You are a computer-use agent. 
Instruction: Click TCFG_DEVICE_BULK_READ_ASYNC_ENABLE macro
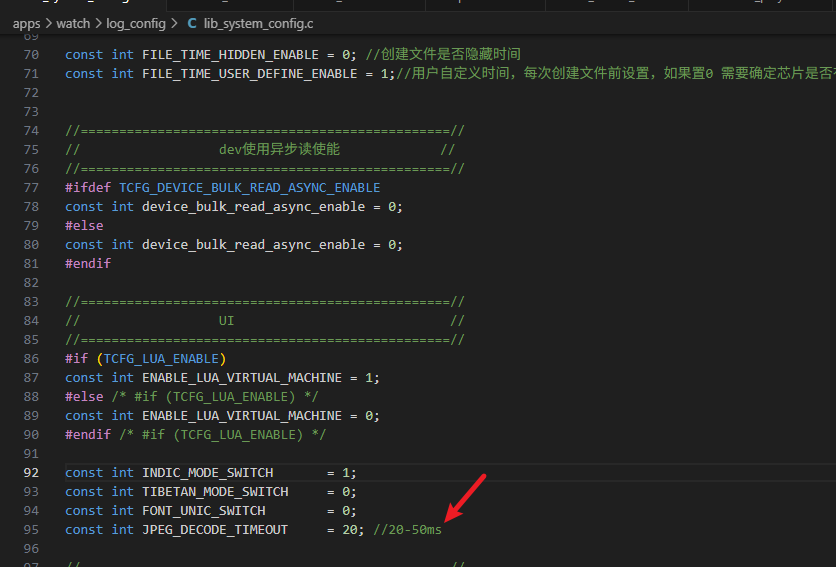[250, 188]
